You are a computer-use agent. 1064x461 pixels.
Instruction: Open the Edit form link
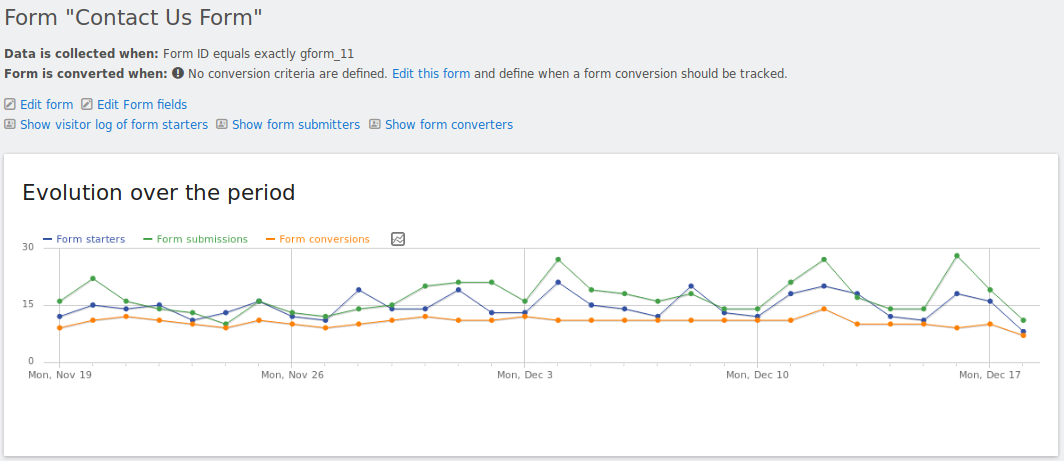point(46,104)
